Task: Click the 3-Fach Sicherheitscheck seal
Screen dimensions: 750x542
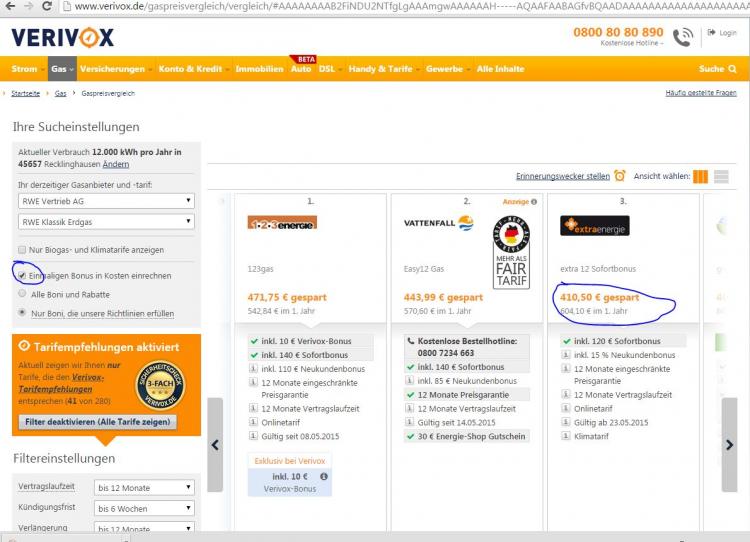Action: pyautogui.click(x=160, y=385)
